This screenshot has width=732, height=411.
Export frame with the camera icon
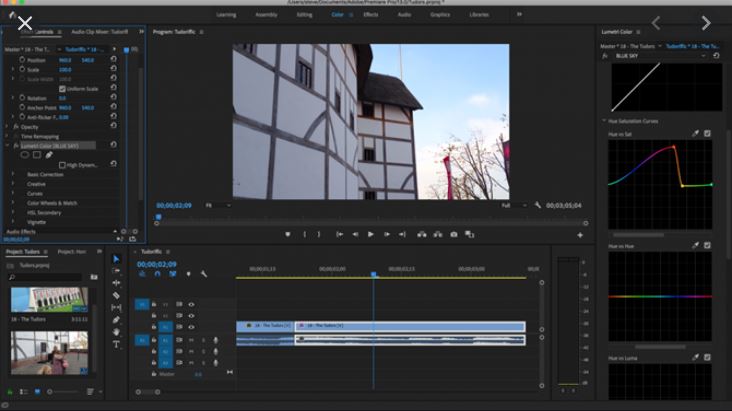point(454,234)
